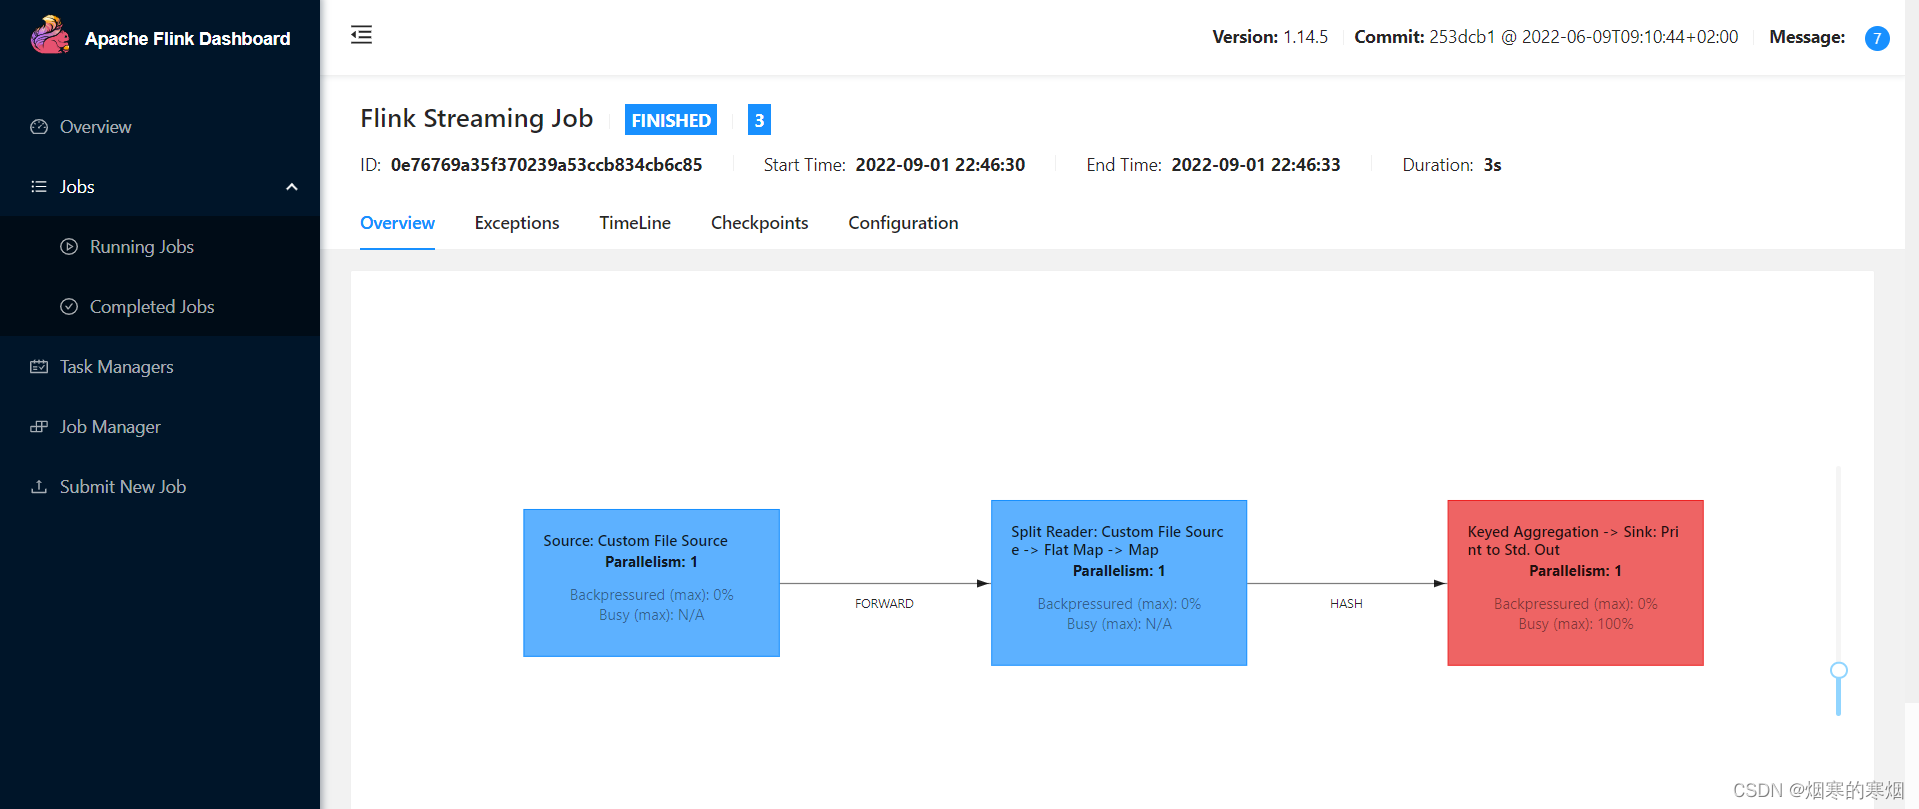This screenshot has height=809, width=1919.
Task: Select the Split Reader Flat Map node
Action: tap(1119, 583)
